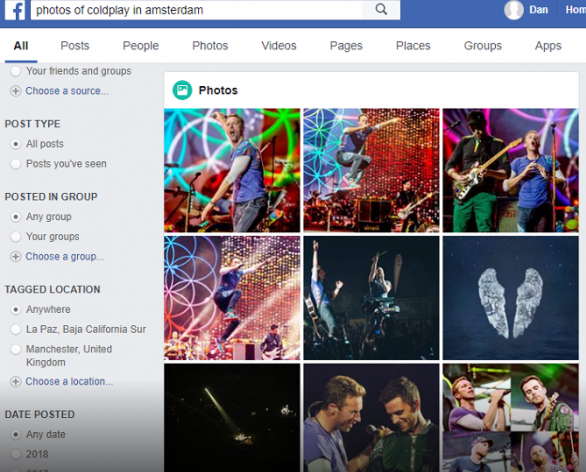Viewport: 586px width, 472px height.
Task: Open photo of guitarist in green pants
Action: pyautogui.click(x=511, y=170)
